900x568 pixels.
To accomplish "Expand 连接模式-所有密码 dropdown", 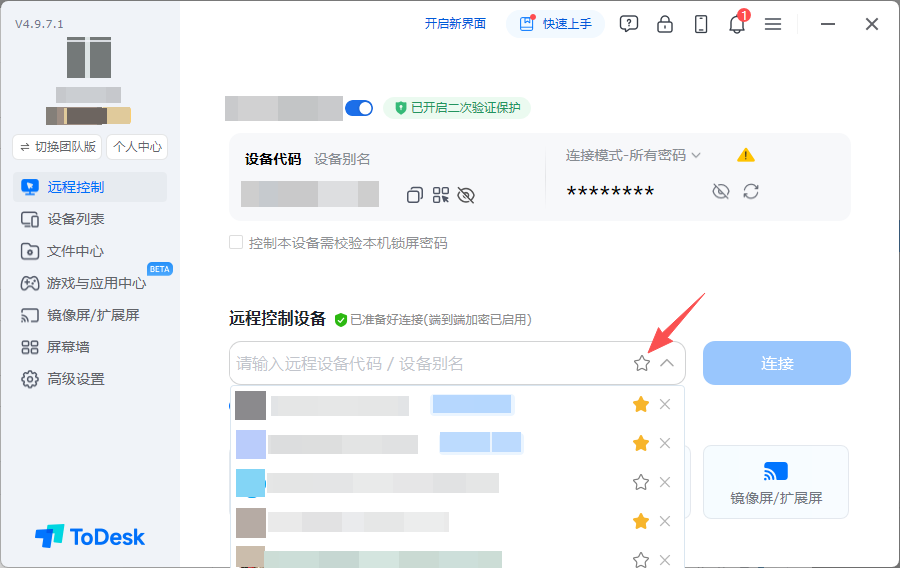I will (x=633, y=155).
